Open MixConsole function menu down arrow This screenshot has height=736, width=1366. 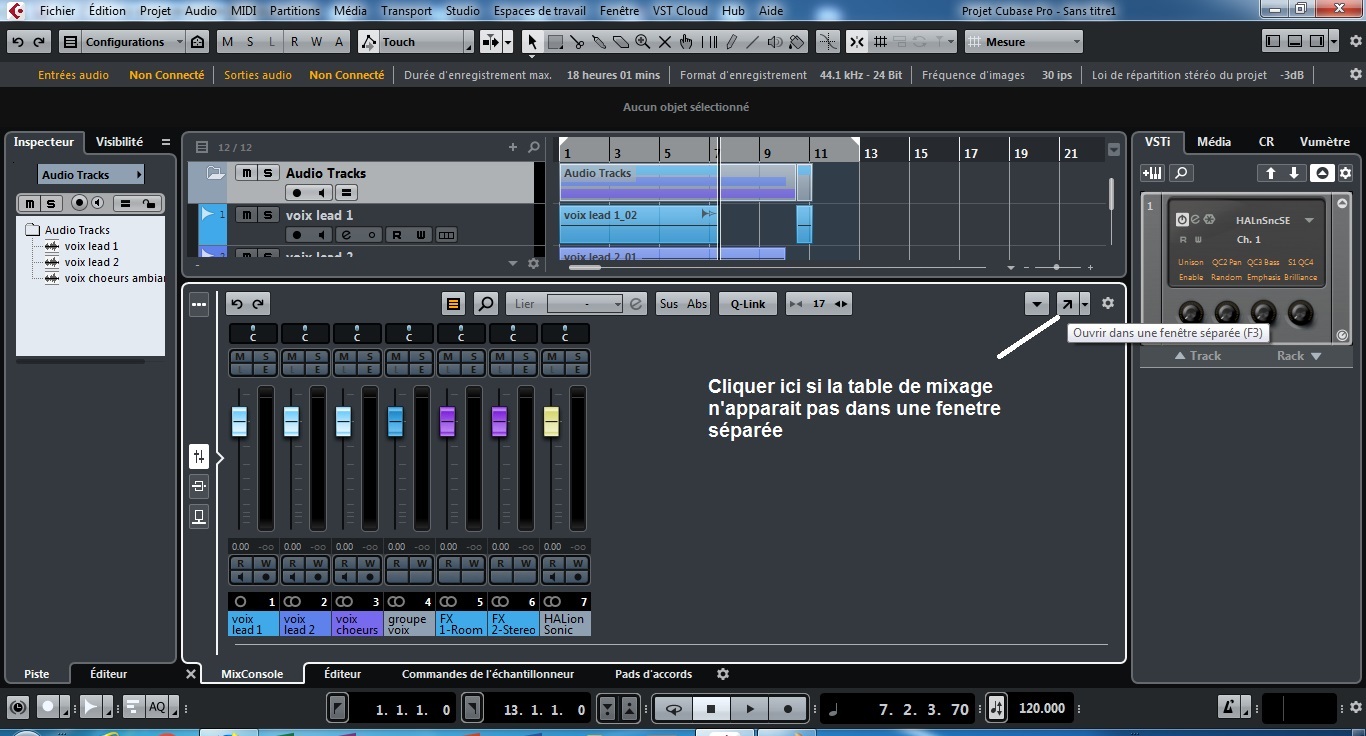(x=1037, y=304)
